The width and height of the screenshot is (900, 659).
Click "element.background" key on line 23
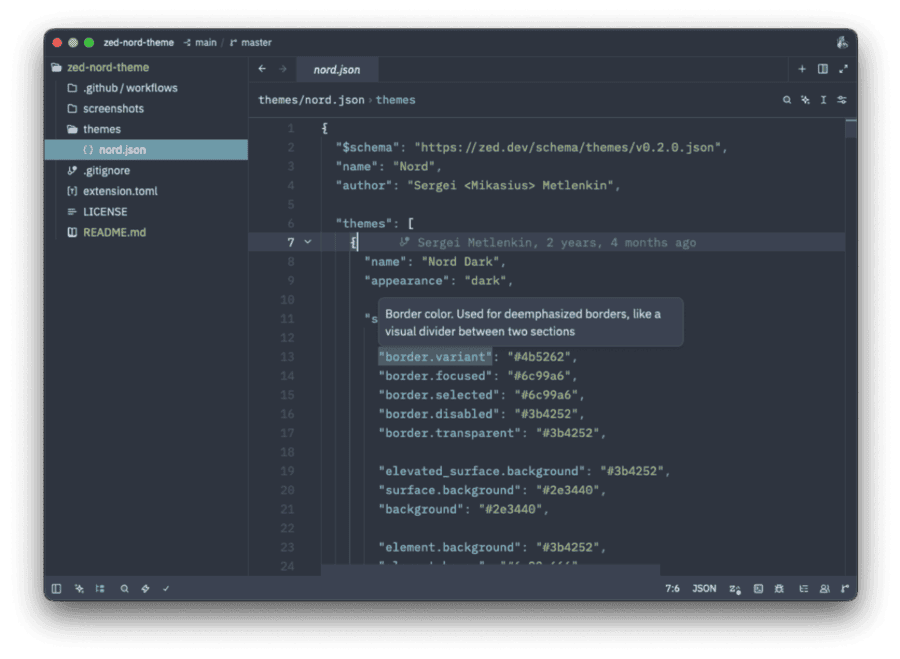tap(449, 547)
